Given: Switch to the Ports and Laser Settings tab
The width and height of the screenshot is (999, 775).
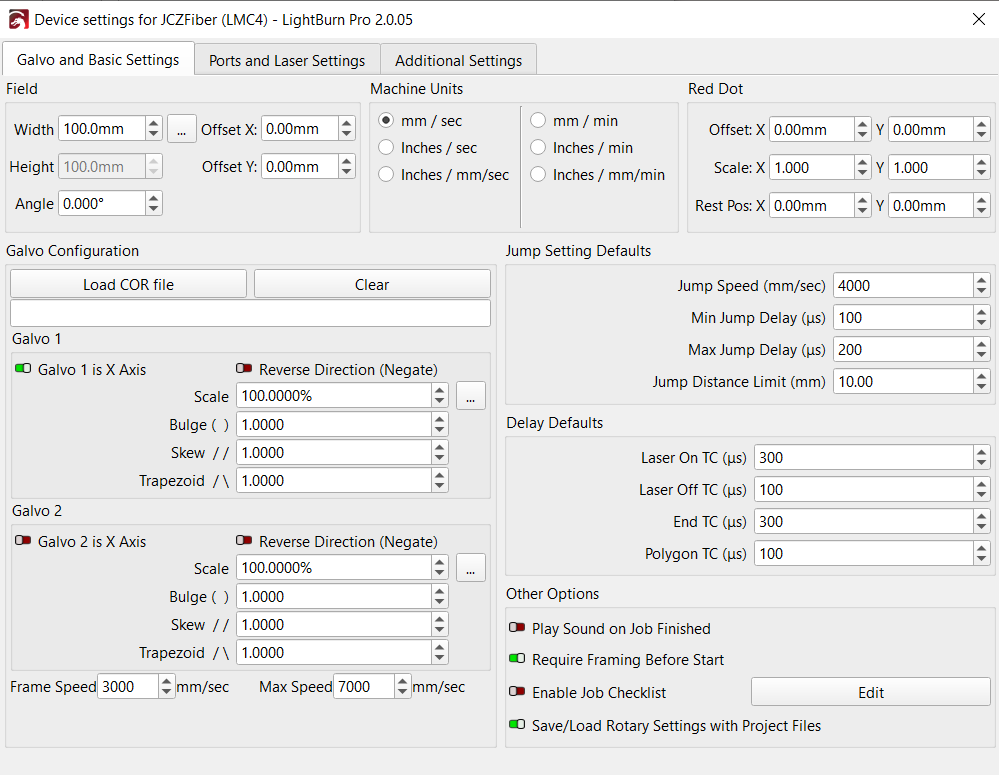Looking at the screenshot, I should click(x=286, y=60).
